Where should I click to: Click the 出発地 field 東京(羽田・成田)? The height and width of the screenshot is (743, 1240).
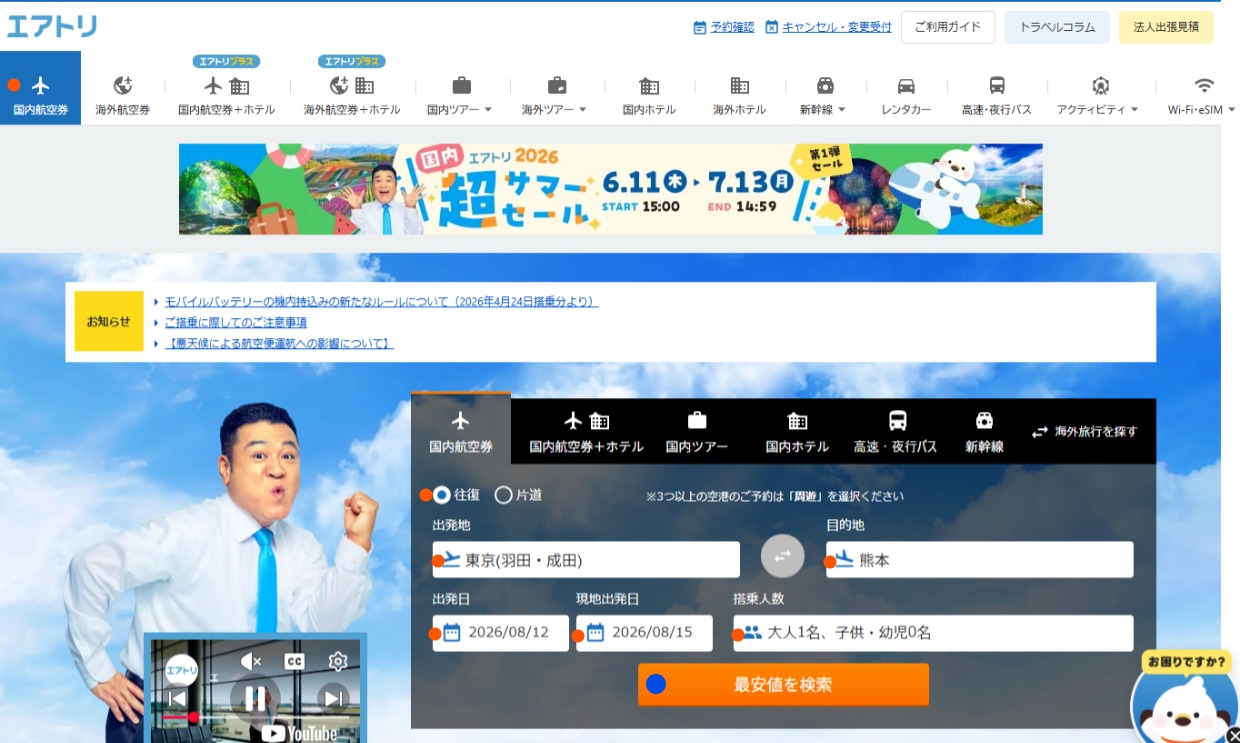(586, 560)
